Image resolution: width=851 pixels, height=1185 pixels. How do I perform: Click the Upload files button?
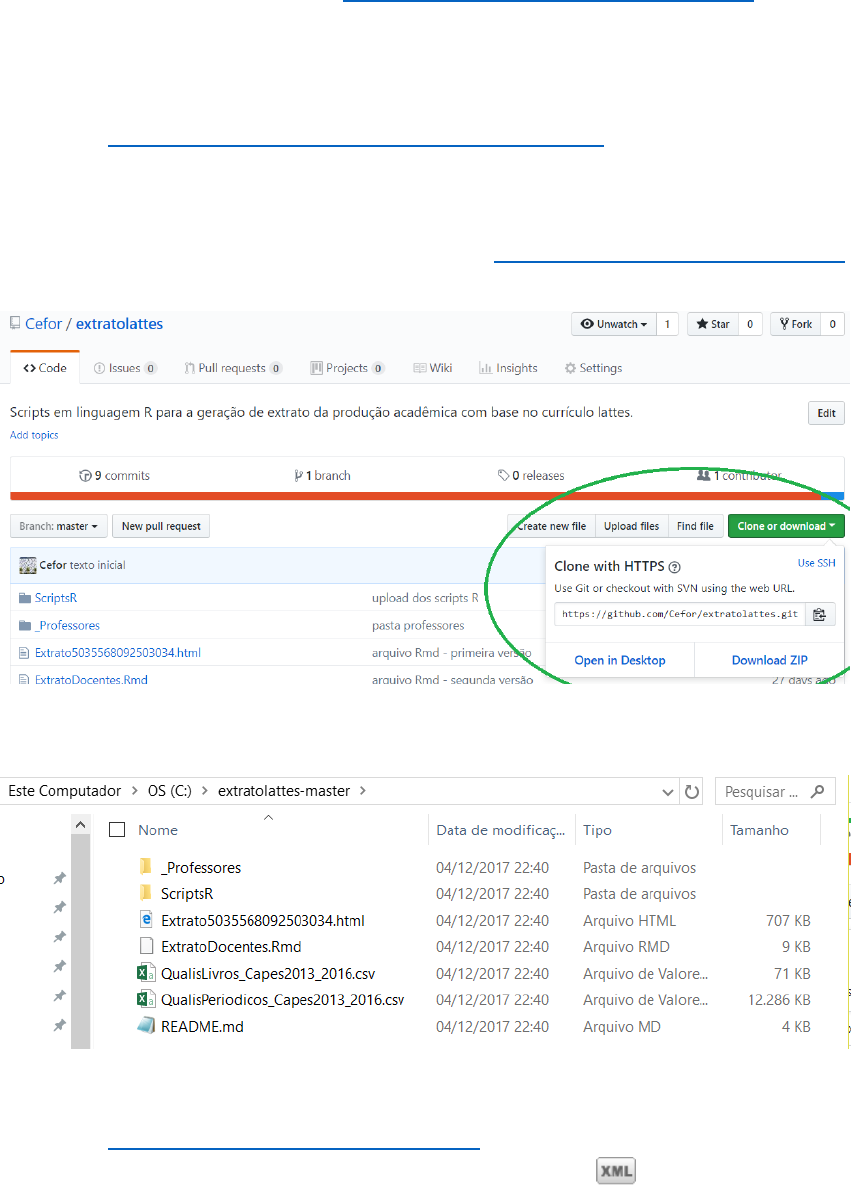[x=631, y=526]
